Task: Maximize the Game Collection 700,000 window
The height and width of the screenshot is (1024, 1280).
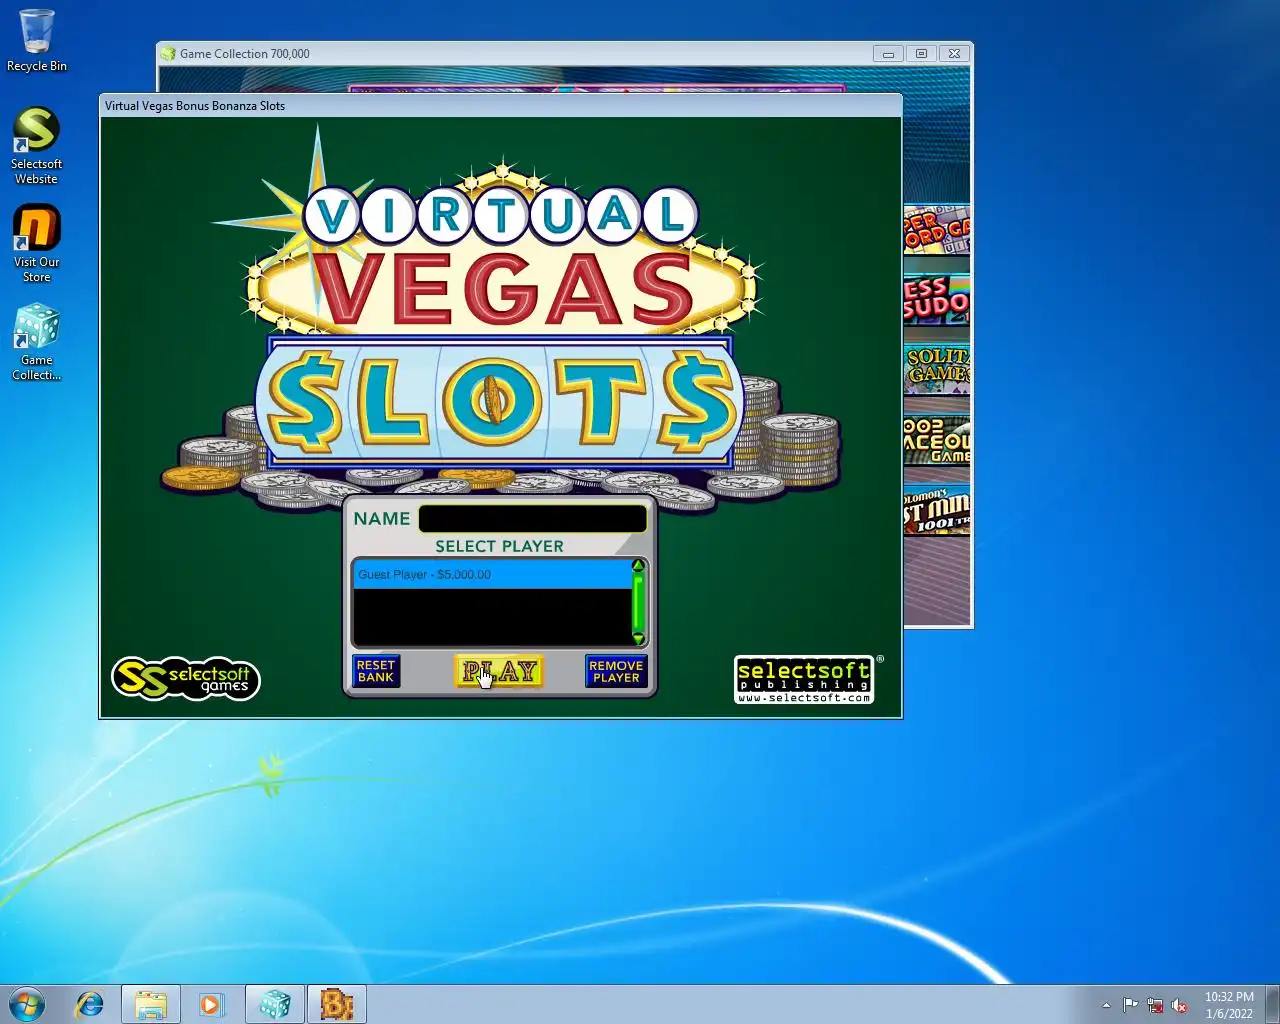Action: point(921,54)
